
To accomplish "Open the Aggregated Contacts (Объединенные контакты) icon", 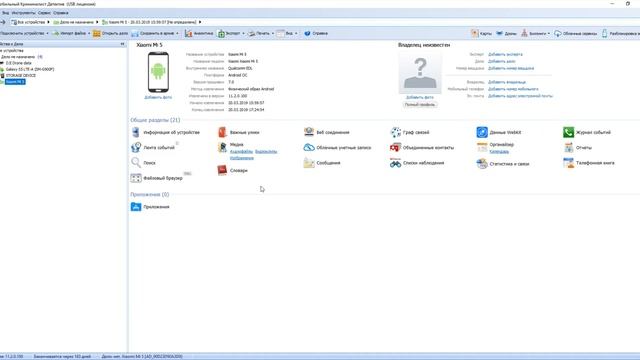I will [x=395, y=147].
